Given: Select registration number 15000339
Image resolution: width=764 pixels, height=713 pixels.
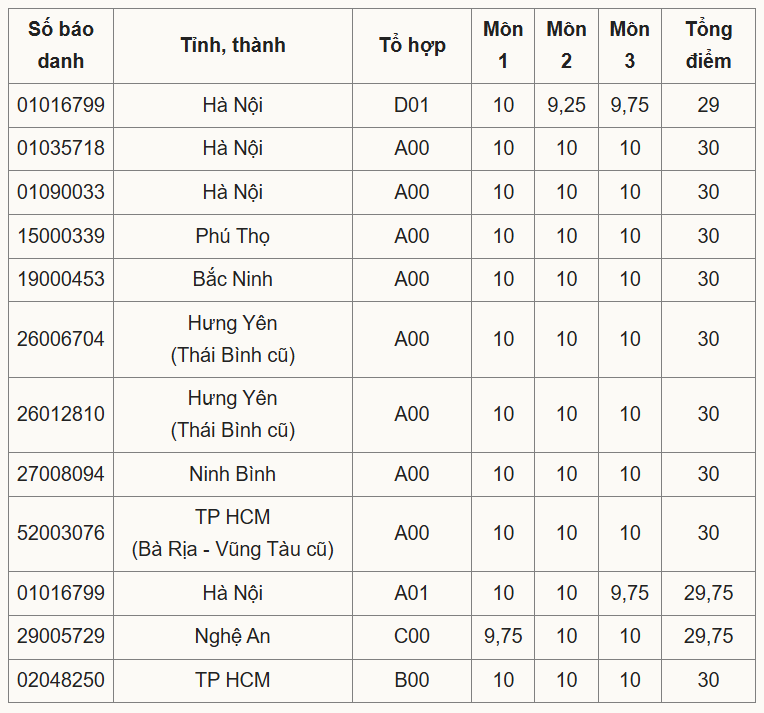Looking at the screenshot, I should coord(61,236).
